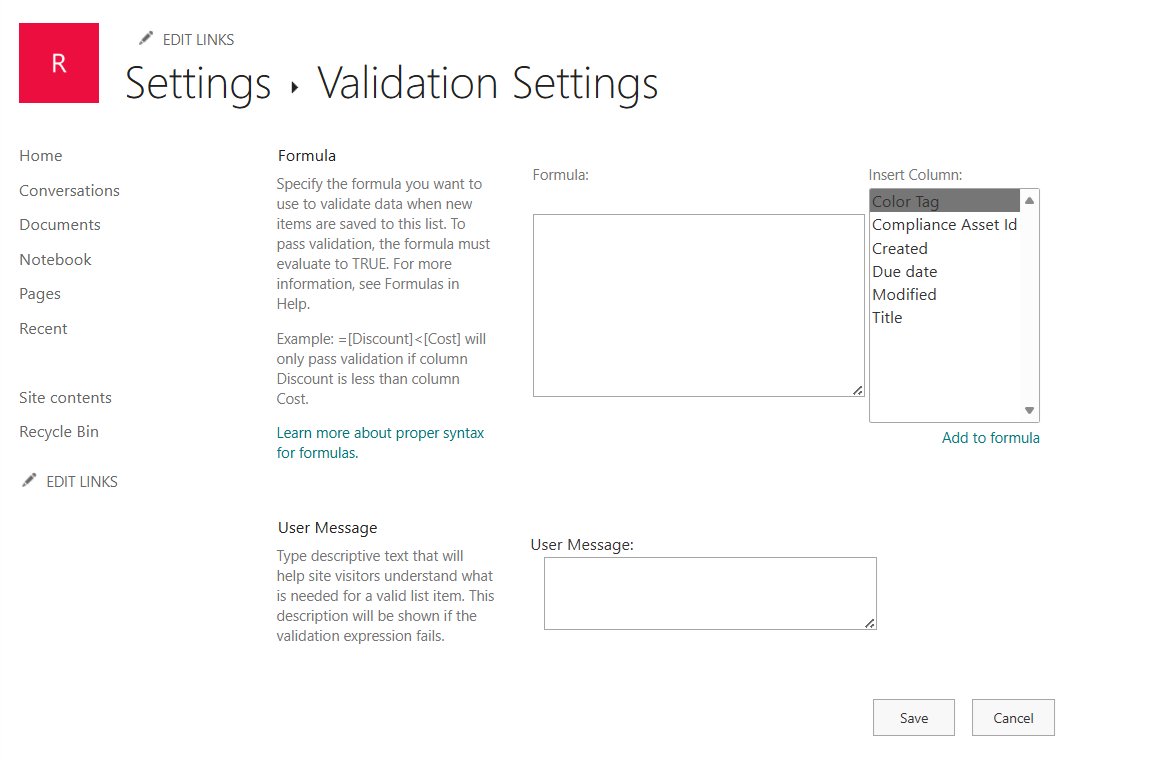Click the pencil icon beside top EDIT LINKS
This screenshot has width=1162, height=760.
[146, 38]
